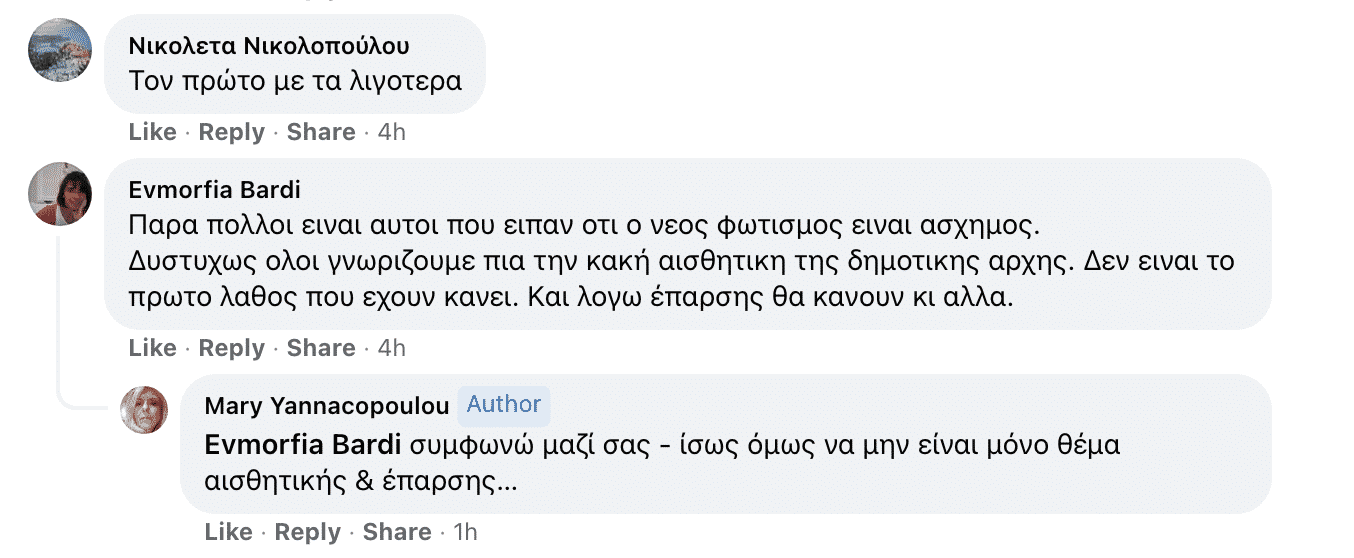1354x558 pixels.
Task: Reply to Mary Yannacopoulou's reply
Action: (308, 532)
